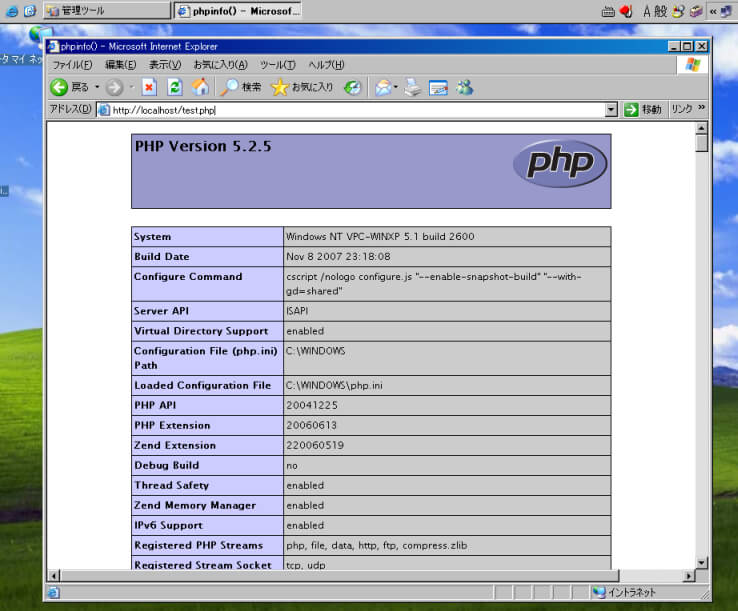Image resolution: width=738 pixels, height=611 pixels.
Task: Expand the address bar URL dropdown
Action: pyautogui.click(x=611, y=110)
